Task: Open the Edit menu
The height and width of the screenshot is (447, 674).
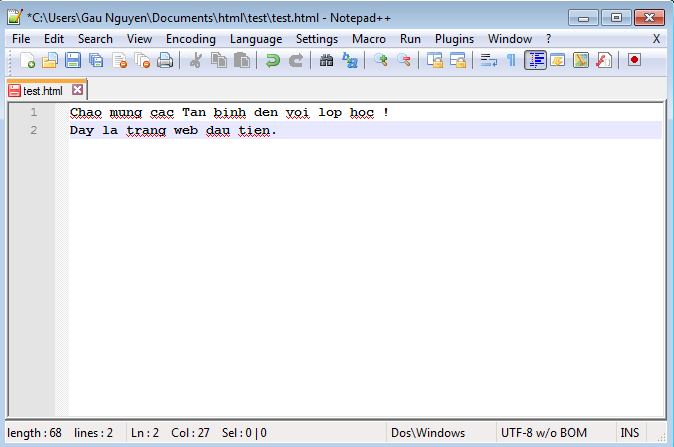Action: 54,39
